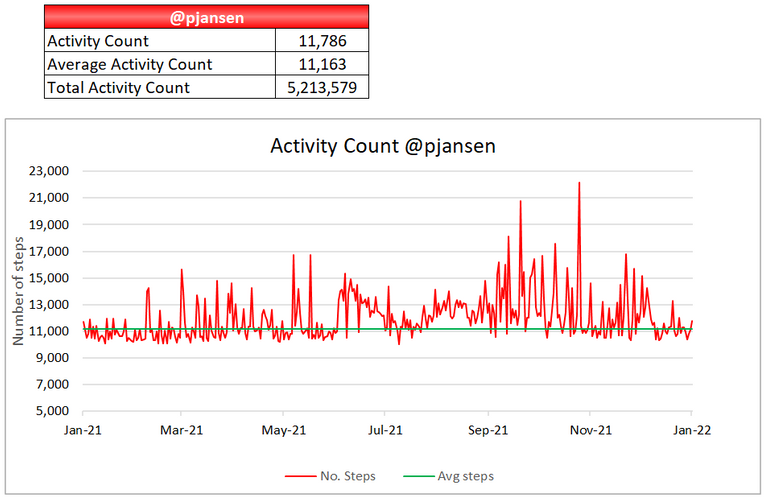768x501 pixels.
Task: Click the 7,000 y-axis label
Action: point(52,384)
